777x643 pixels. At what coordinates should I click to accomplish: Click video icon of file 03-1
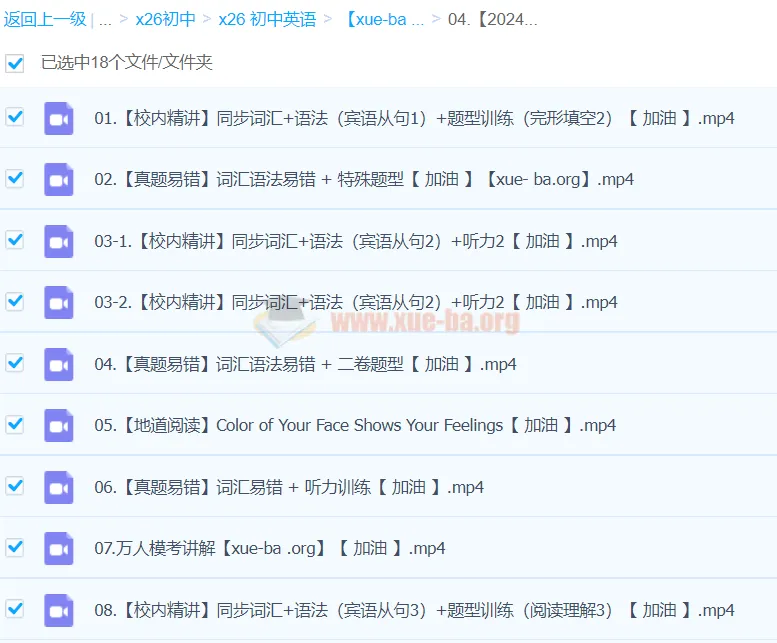click(x=59, y=241)
